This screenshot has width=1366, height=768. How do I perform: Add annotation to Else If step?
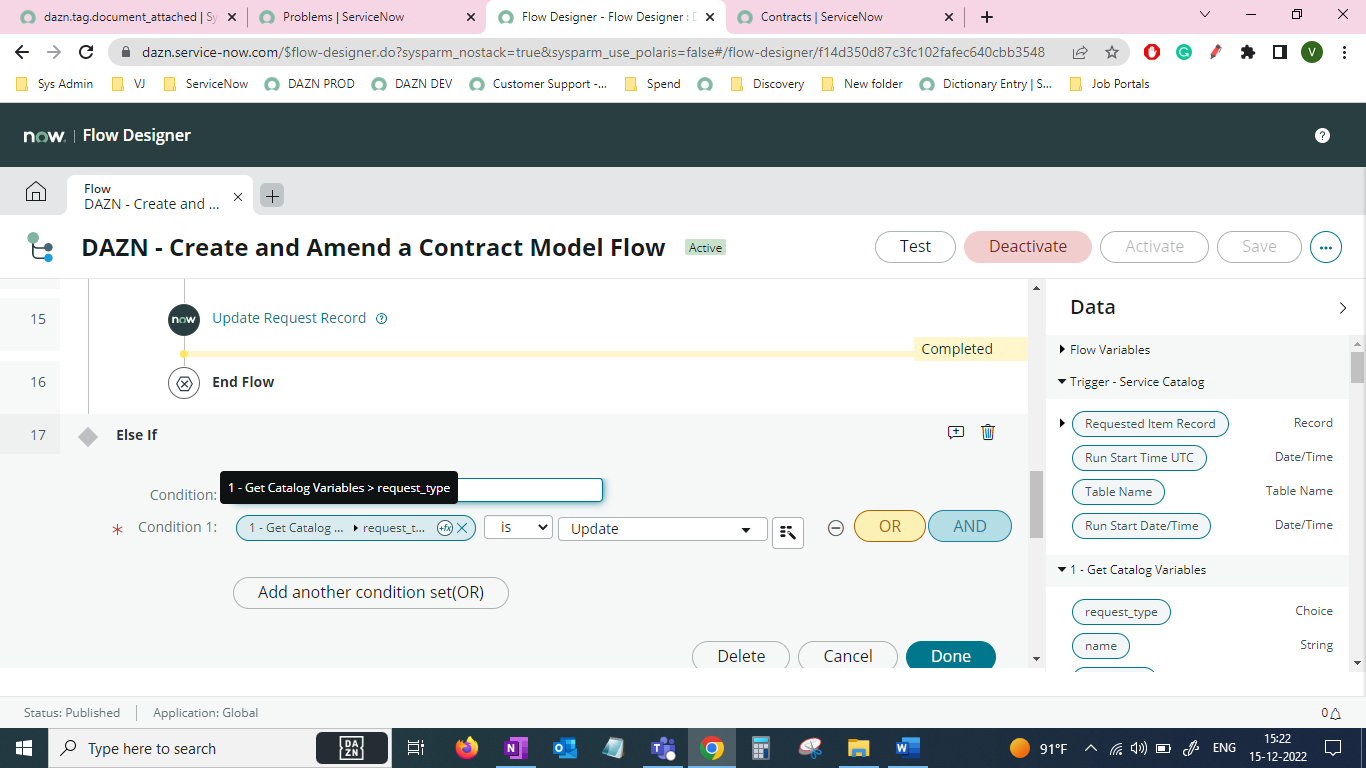pyautogui.click(x=956, y=432)
